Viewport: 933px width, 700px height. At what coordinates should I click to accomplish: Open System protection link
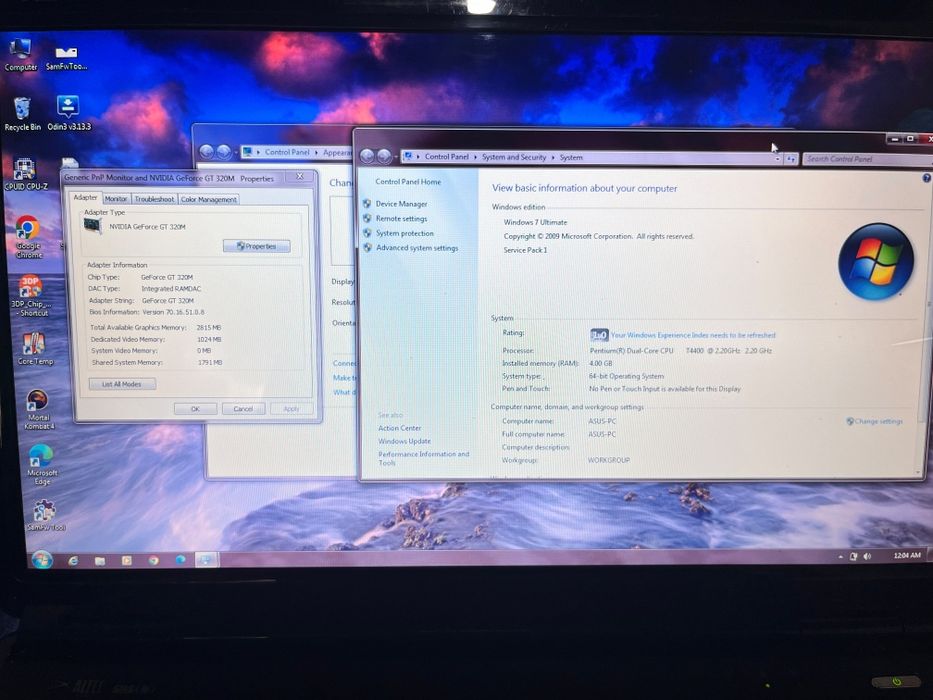tap(405, 233)
